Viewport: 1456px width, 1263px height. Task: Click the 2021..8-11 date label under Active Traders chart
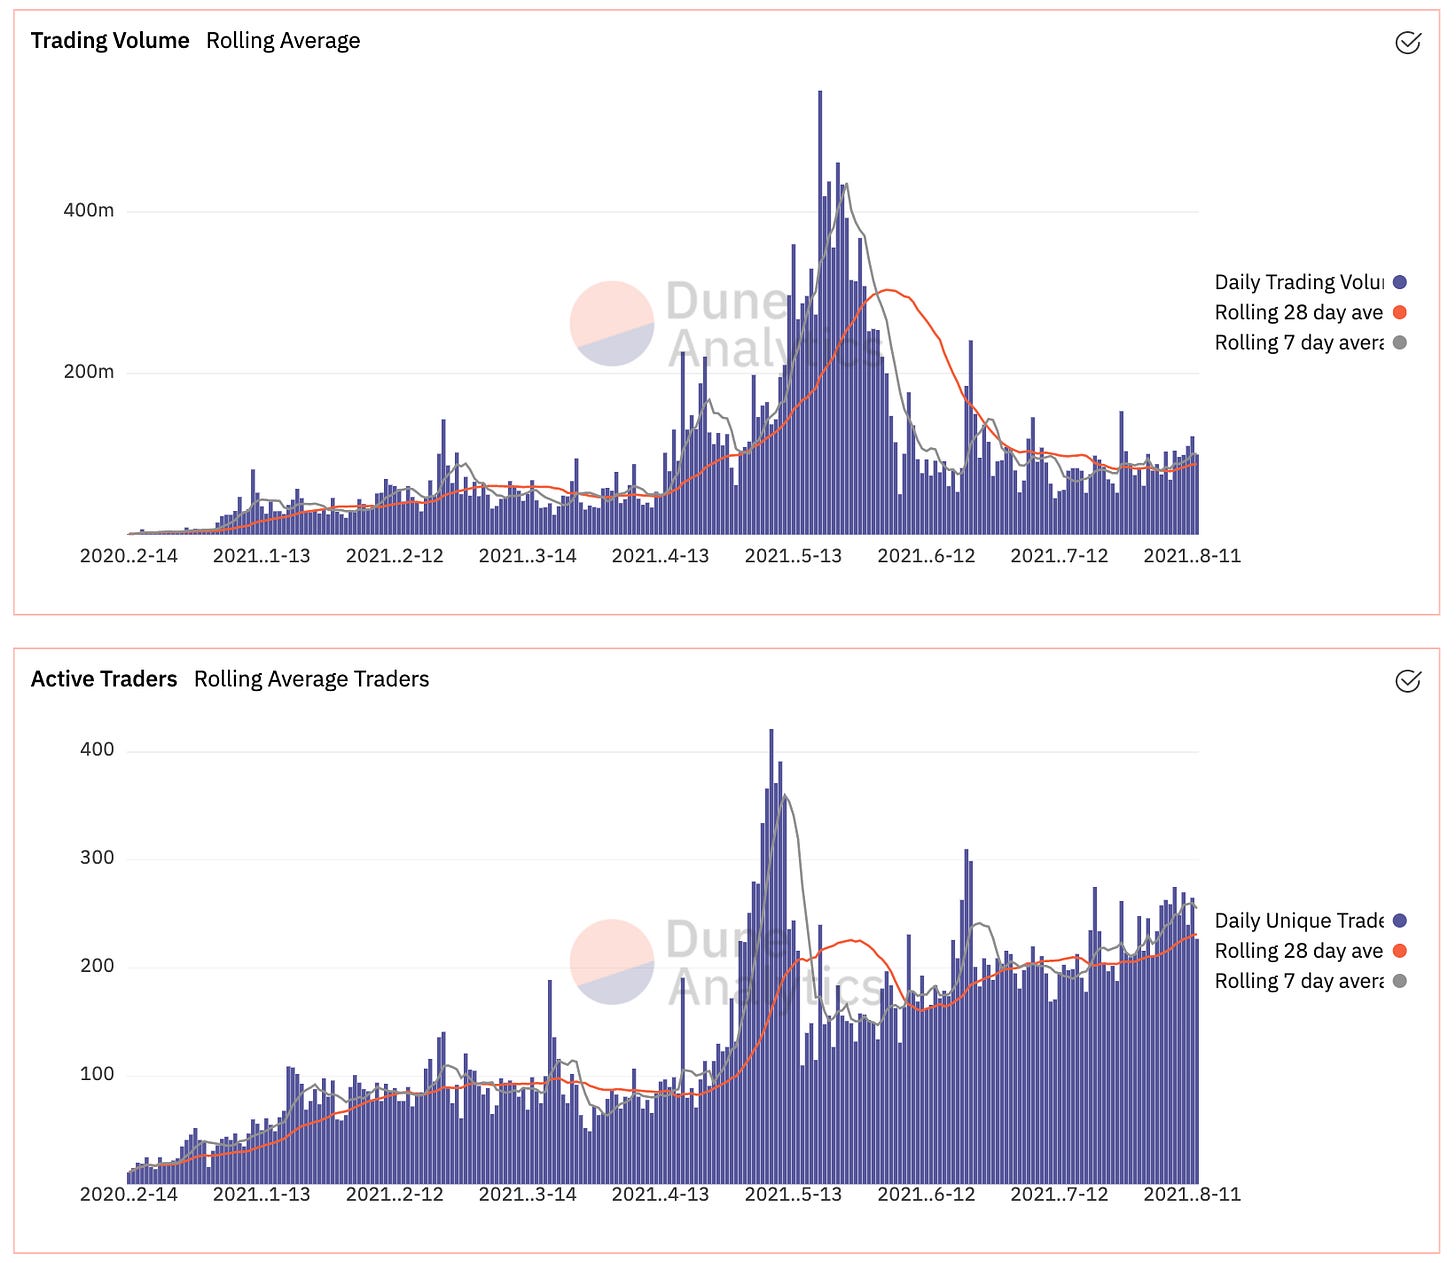pos(1191,1194)
